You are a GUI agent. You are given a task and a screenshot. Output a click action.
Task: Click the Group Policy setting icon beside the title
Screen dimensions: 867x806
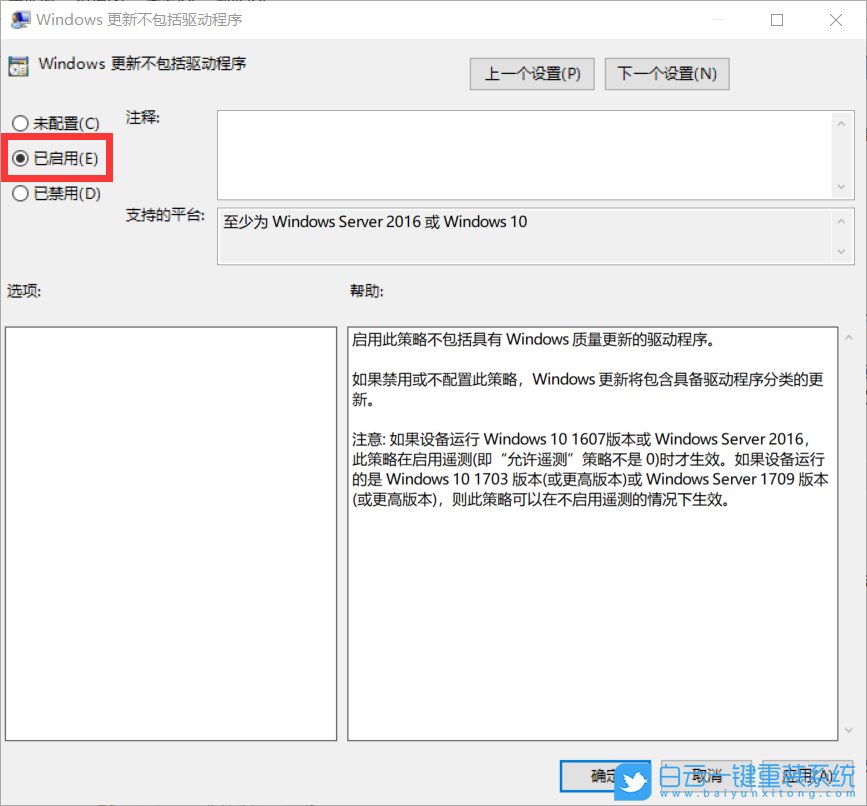tap(17, 64)
